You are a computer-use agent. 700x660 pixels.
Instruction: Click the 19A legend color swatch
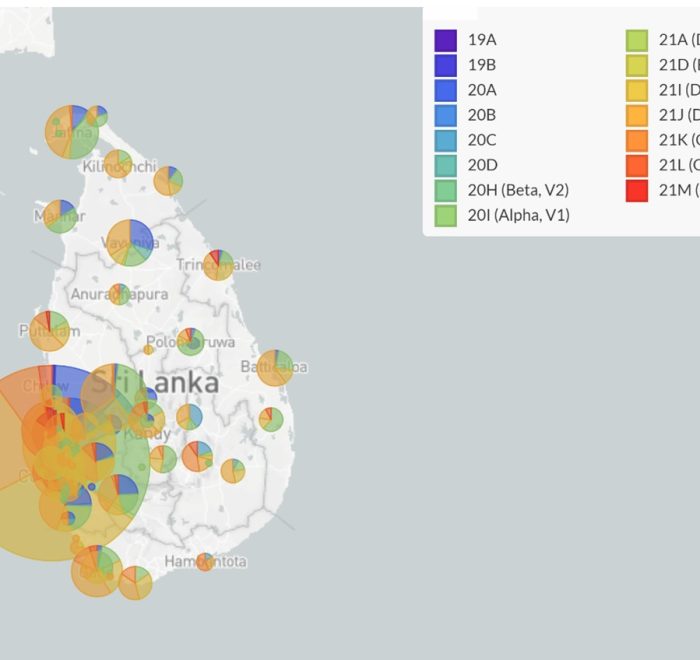pyautogui.click(x=445, y=40)
